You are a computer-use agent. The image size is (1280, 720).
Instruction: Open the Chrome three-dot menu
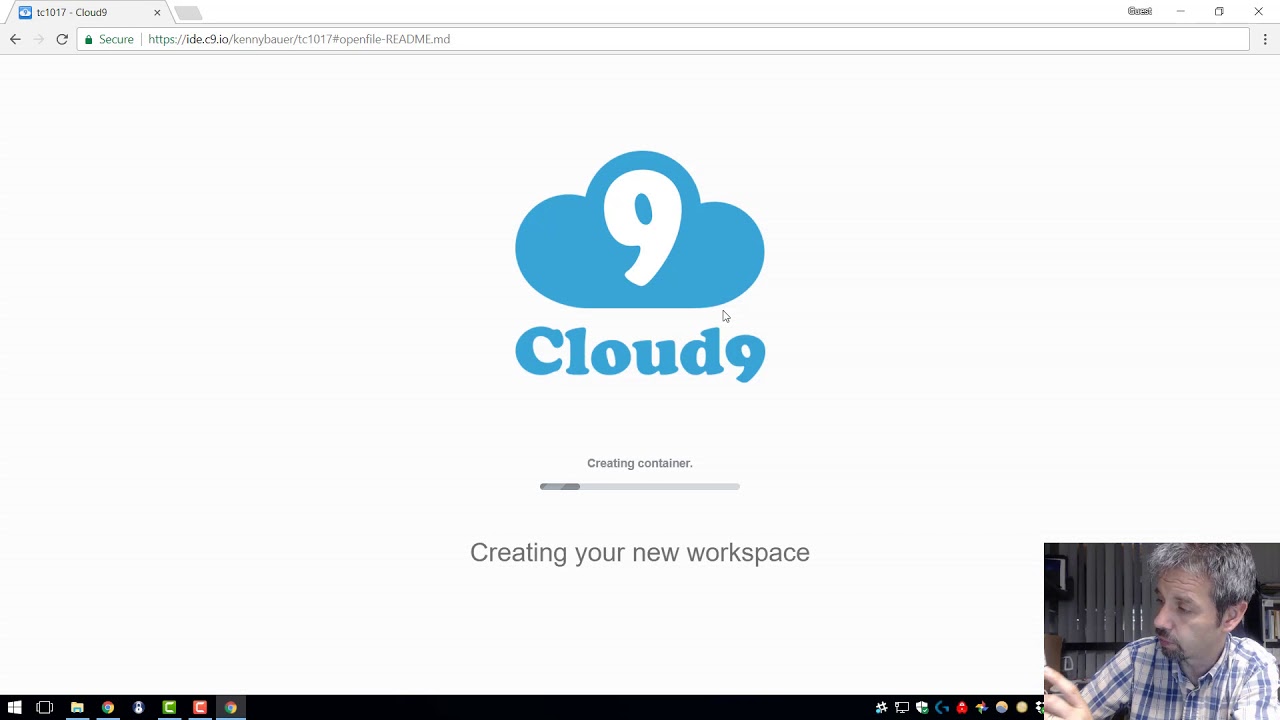pos(1265,39)
